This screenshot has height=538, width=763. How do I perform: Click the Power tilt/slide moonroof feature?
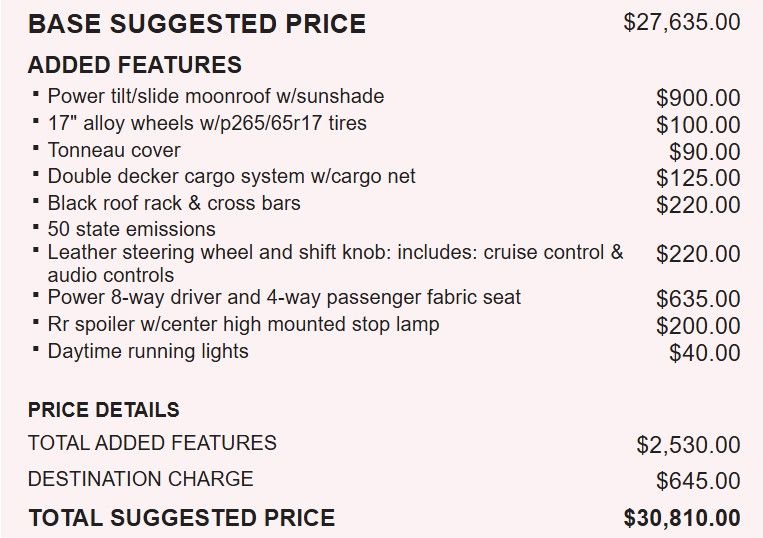(215, 97)
